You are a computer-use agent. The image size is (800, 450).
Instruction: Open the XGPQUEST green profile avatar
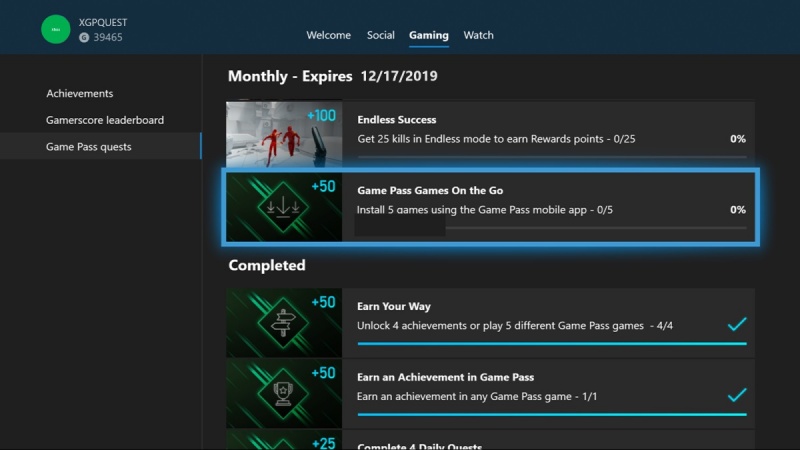(56, 29)
